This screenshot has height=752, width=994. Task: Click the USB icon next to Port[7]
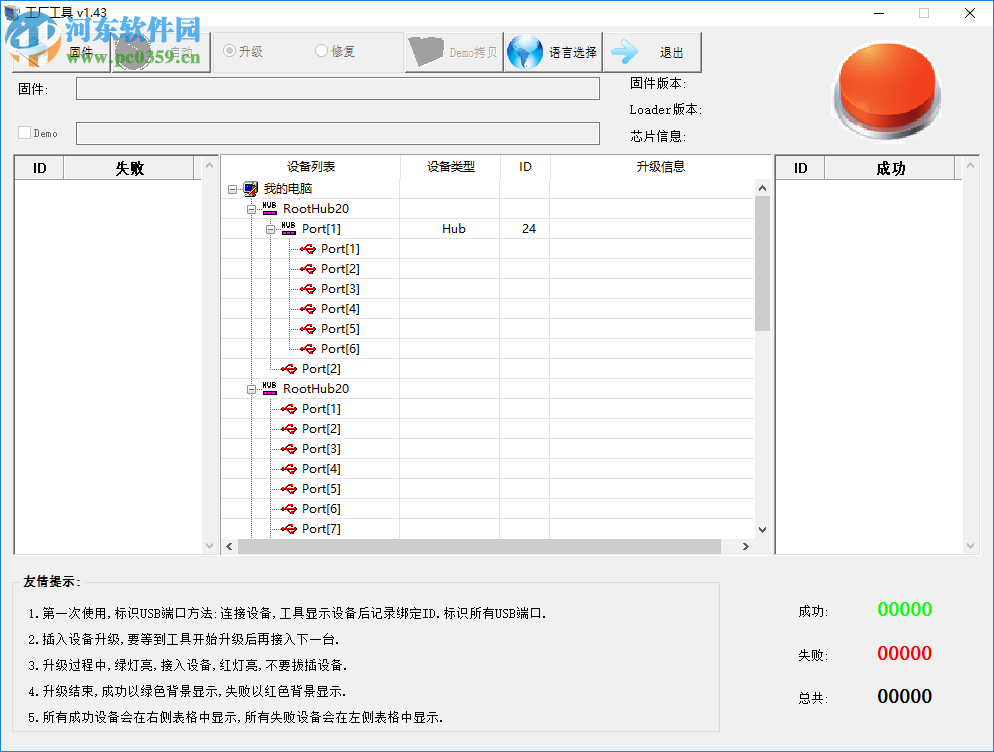pyautogui.click(x=289, y=529)
